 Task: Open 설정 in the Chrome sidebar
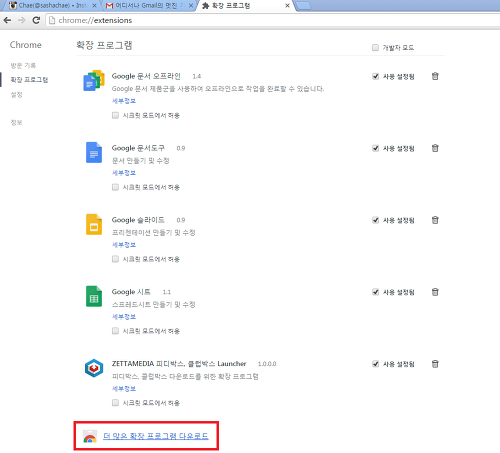[16, 95]
